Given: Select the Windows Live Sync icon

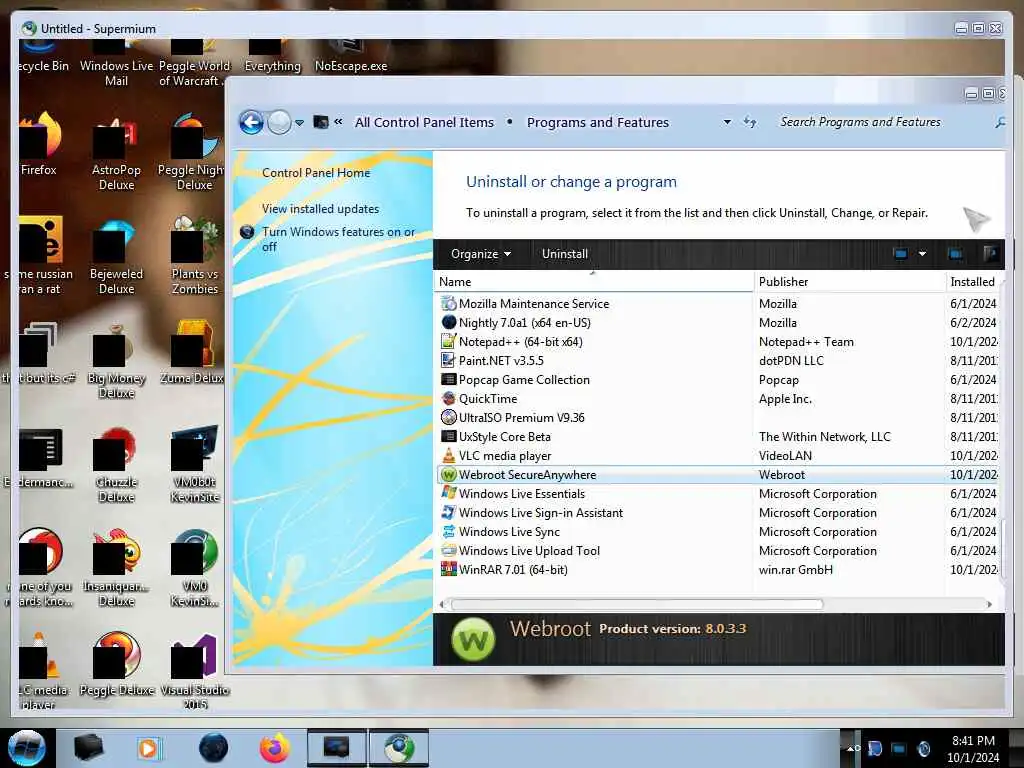Looking at the screenshot, I should click(x=449, y=532).
